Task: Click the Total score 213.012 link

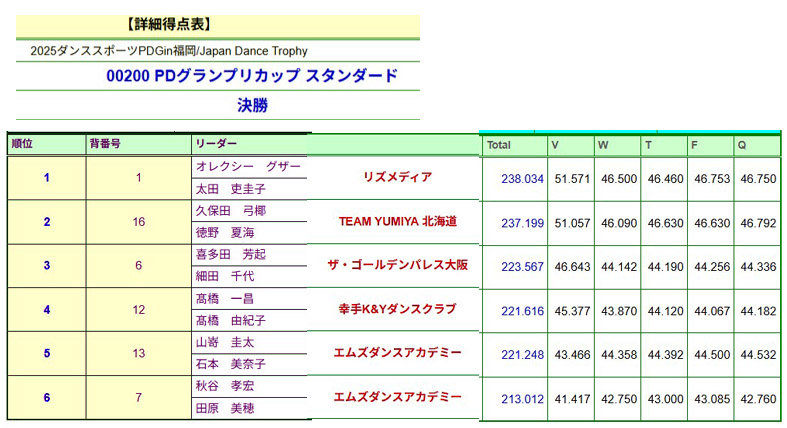Action: pyautogui.click(x=522, y=399)
